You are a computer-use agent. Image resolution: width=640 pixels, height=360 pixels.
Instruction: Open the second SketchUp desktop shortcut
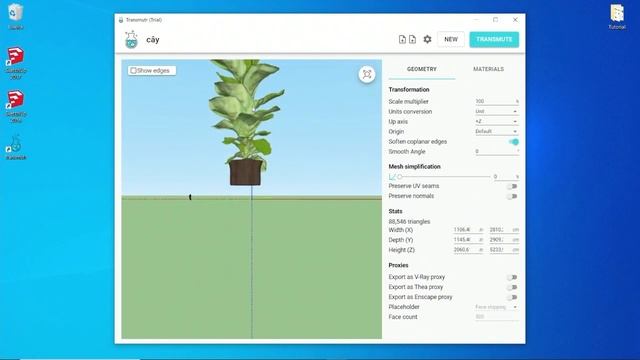tap(16, 106)
